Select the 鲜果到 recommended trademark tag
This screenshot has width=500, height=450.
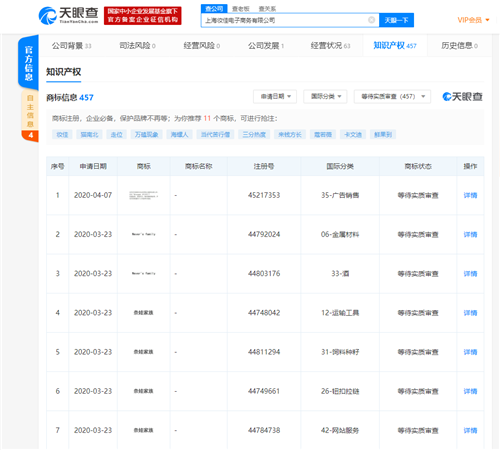(383, 134)
